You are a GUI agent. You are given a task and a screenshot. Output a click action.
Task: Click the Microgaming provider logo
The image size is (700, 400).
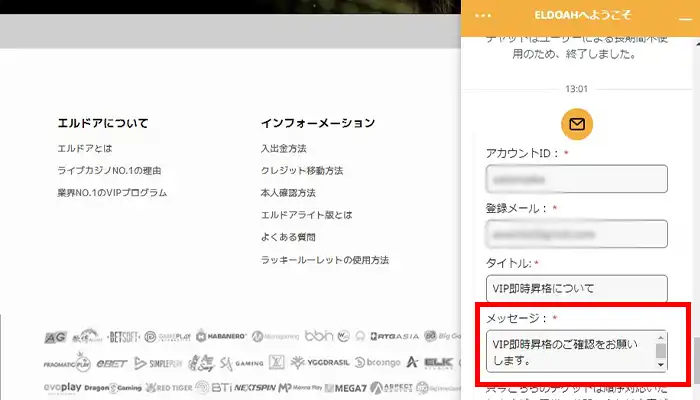[275, 336]
